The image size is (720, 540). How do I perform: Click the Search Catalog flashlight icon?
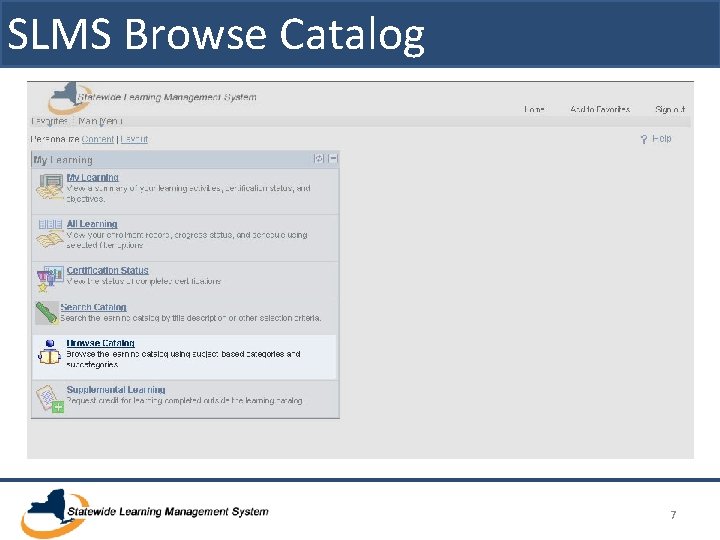(x=47, y=313)
